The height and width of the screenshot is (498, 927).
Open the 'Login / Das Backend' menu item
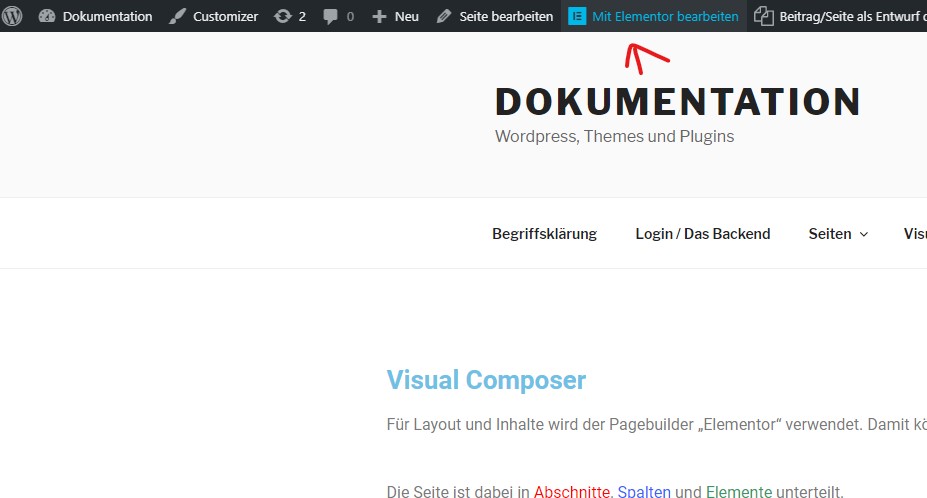pyautogui.click(x=702, y=234)
